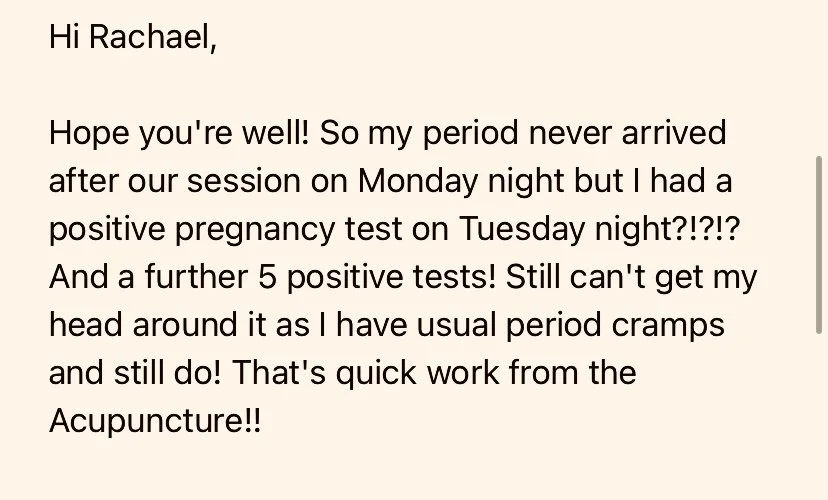
Task: Click the word "pregnancy" in the text
Action: [255, 230]
